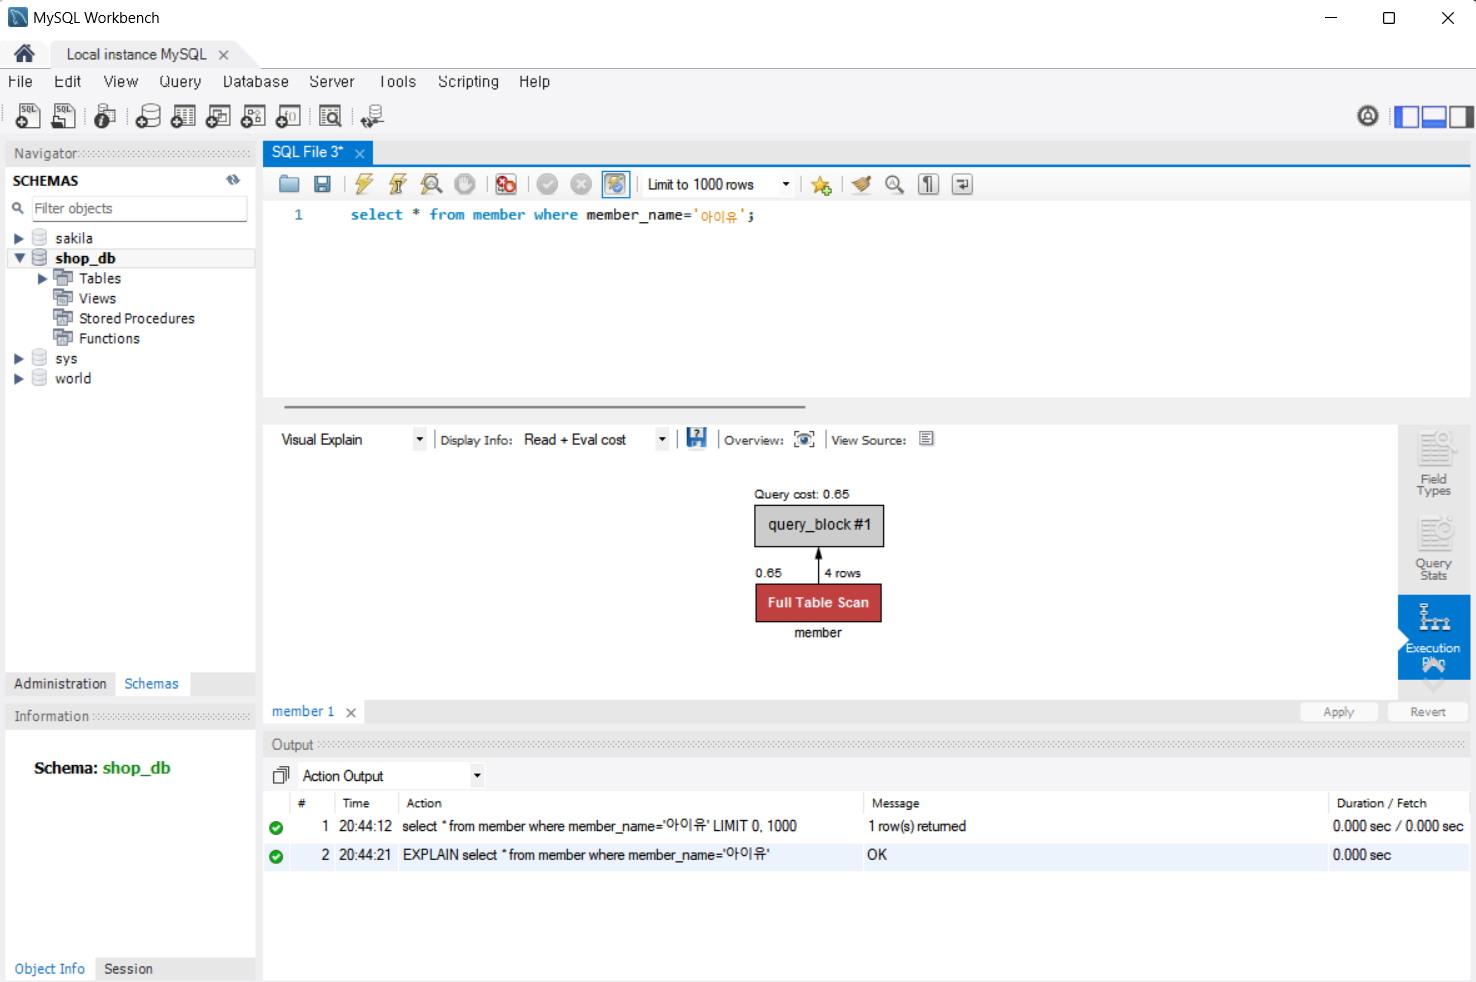This screenshot has width=1476, height=982.
Task: Toggle the execution plan overview
Action: 804,439
